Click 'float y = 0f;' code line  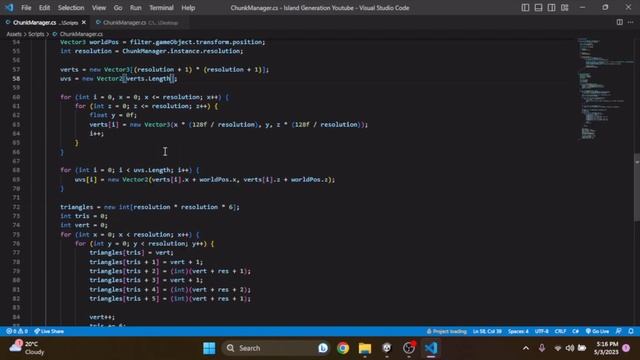(113, 115)
